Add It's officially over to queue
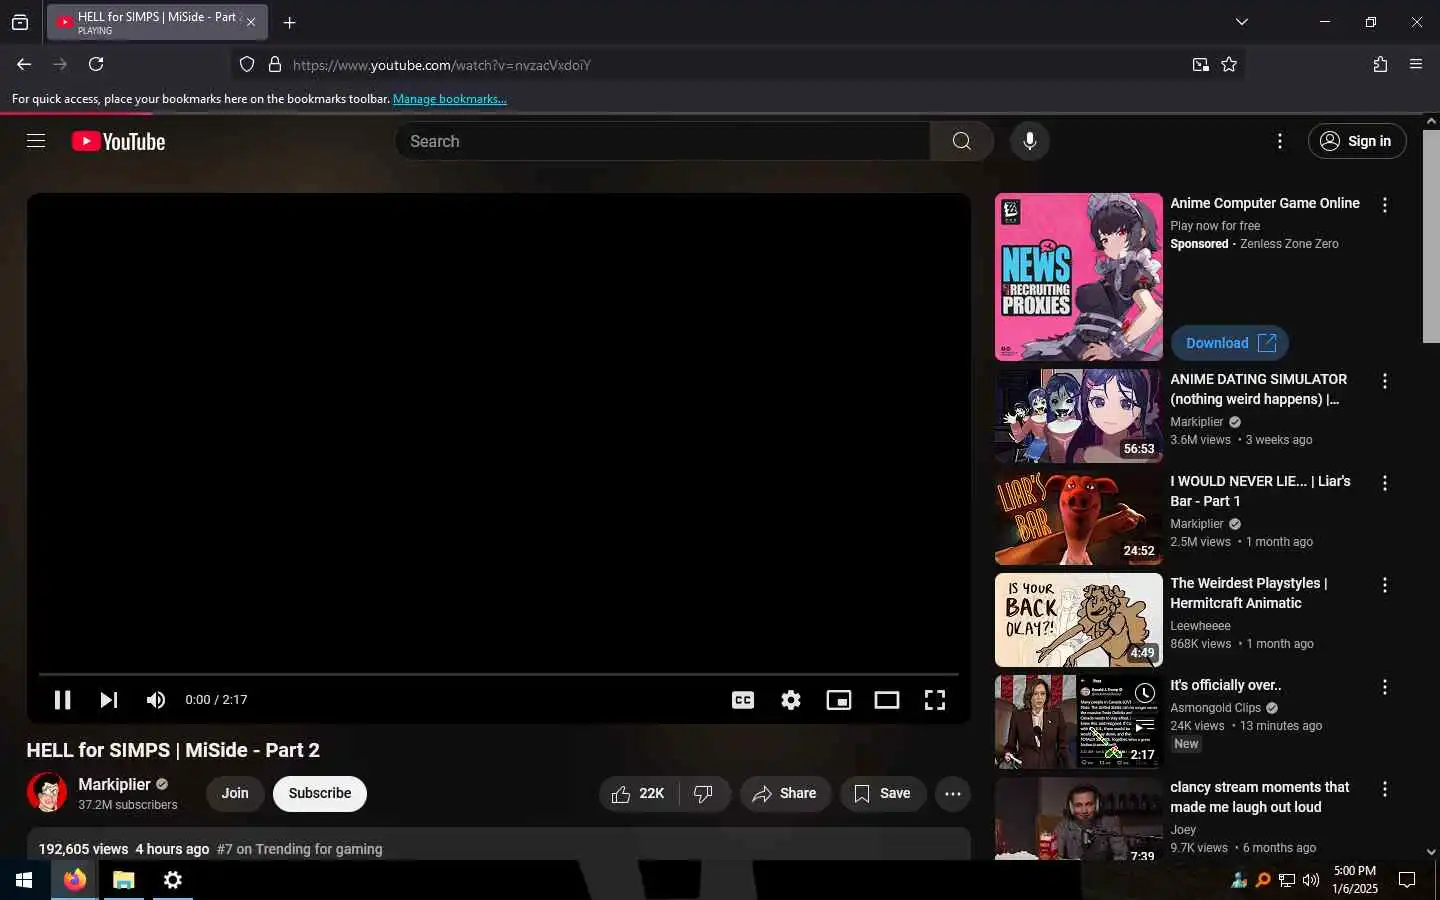 click(x=1145, y=725)
